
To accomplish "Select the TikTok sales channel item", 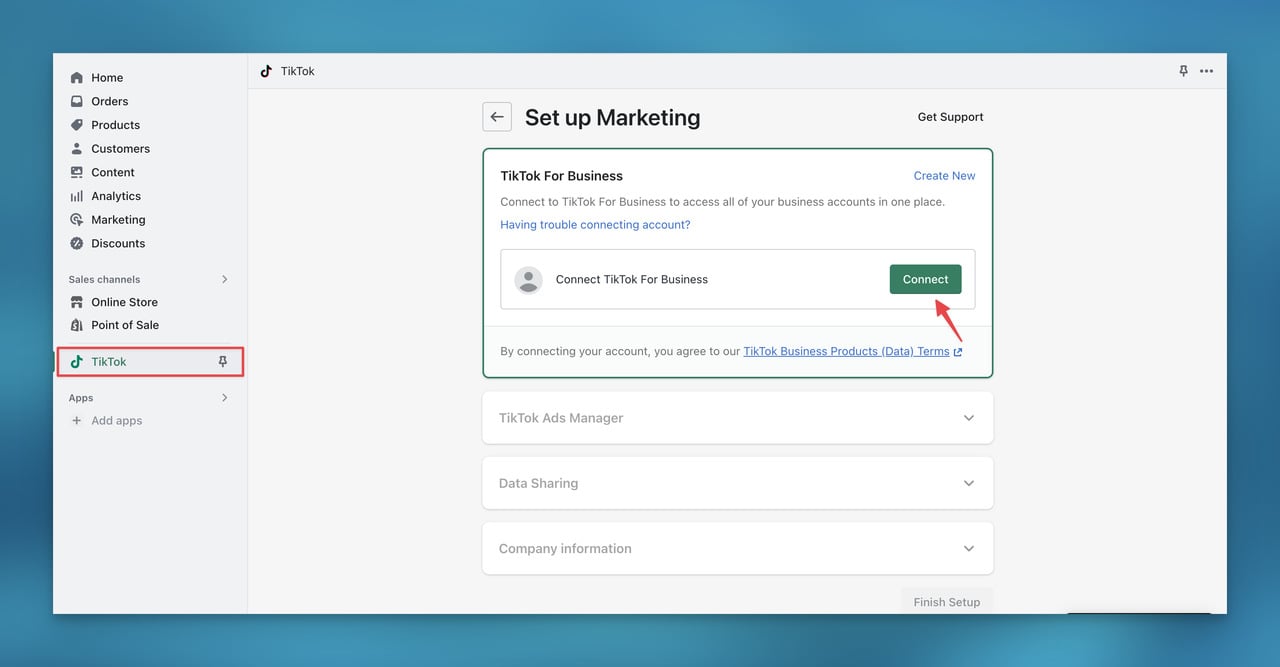I will pyautogui.click(x=150, y=362).
